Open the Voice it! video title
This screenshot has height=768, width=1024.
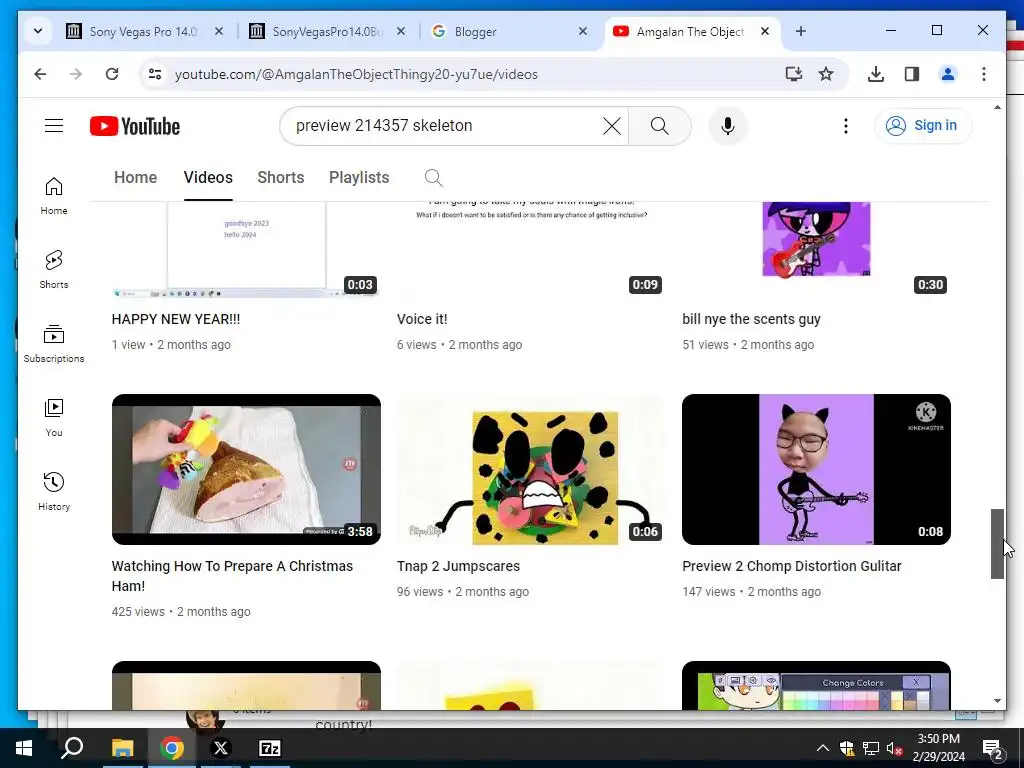pyautogui.click(x=422, y=319)
